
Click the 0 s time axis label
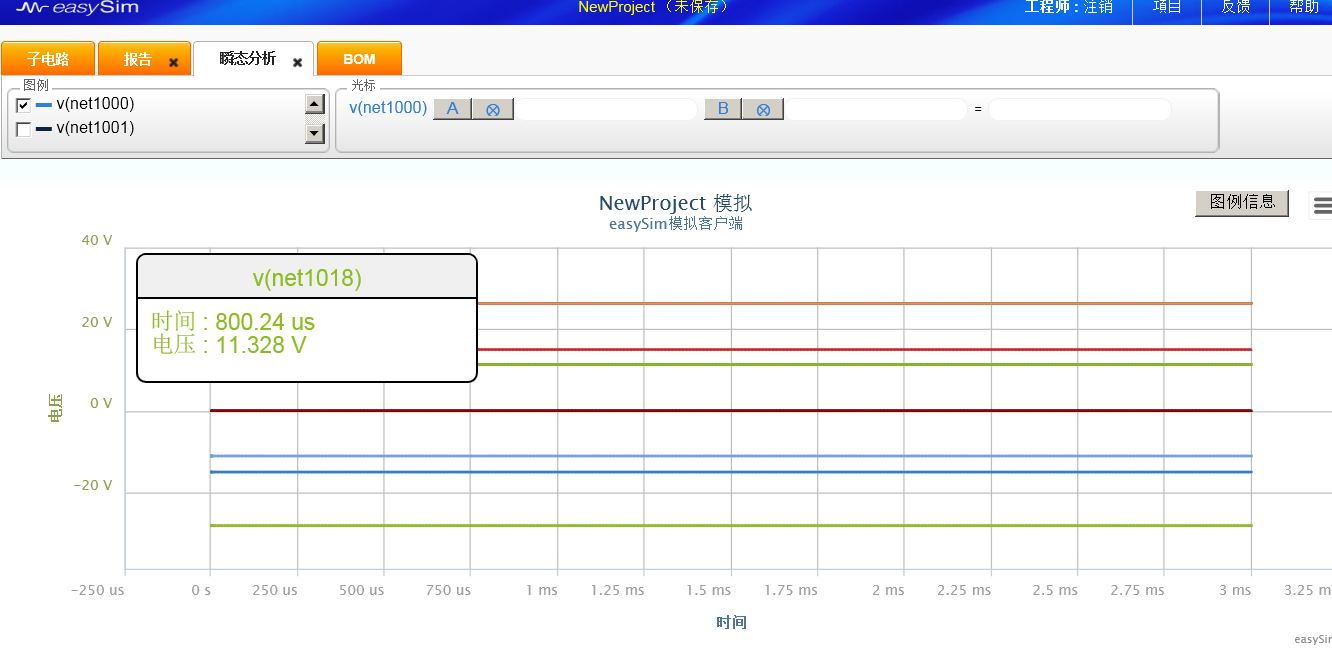click(201, 590)
